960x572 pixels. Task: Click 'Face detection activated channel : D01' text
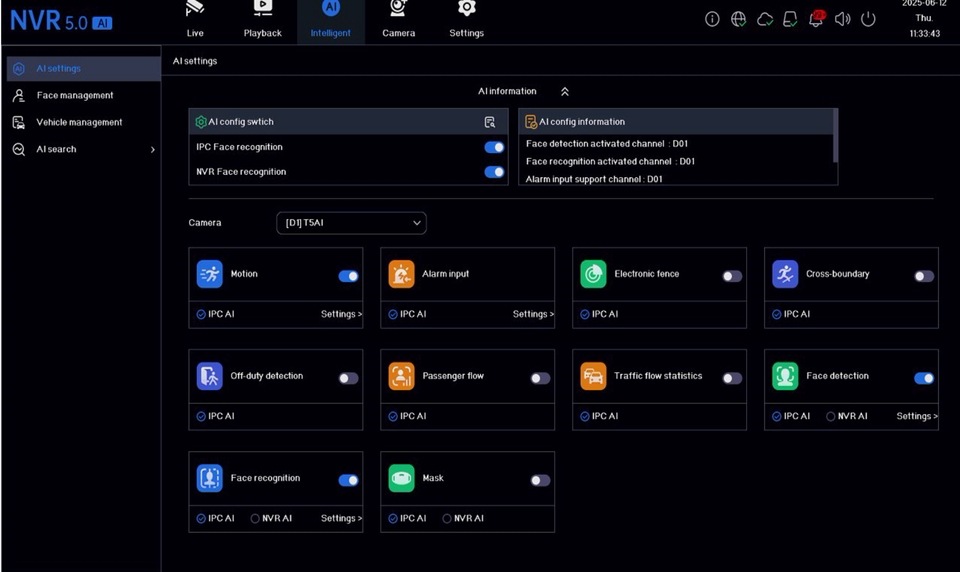click(607, 144)
